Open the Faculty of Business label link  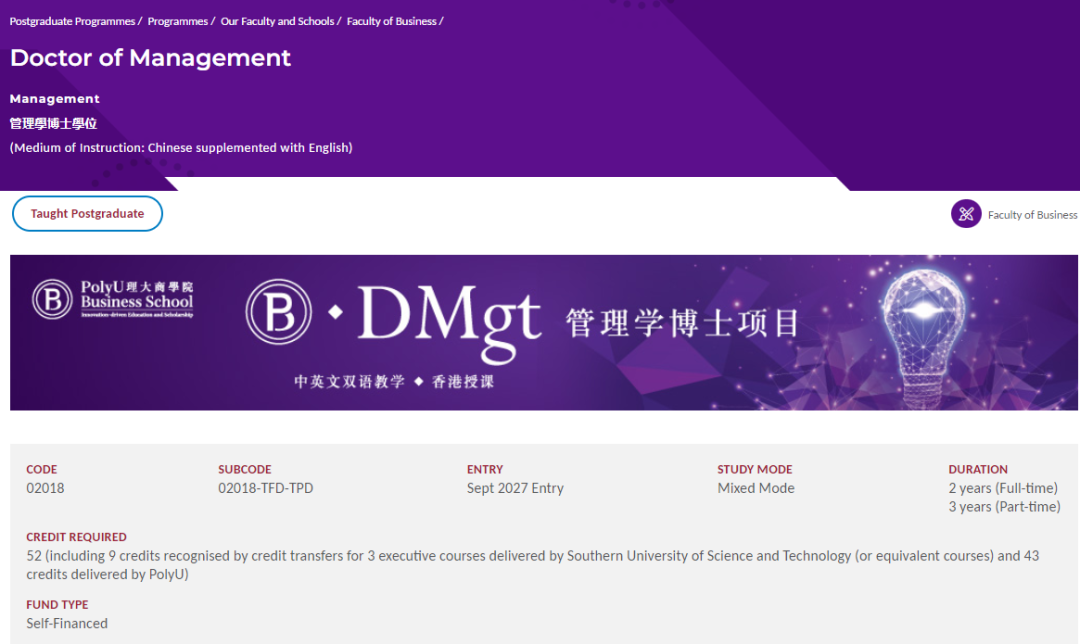[1032, 215]
